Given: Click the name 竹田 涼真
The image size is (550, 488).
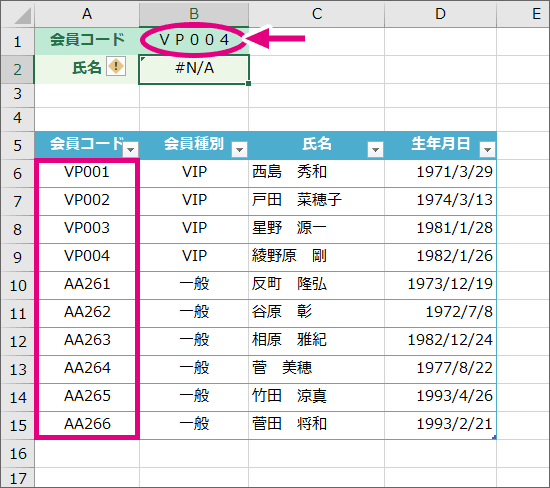Looking at the screenshot, I should pos(289,396).
